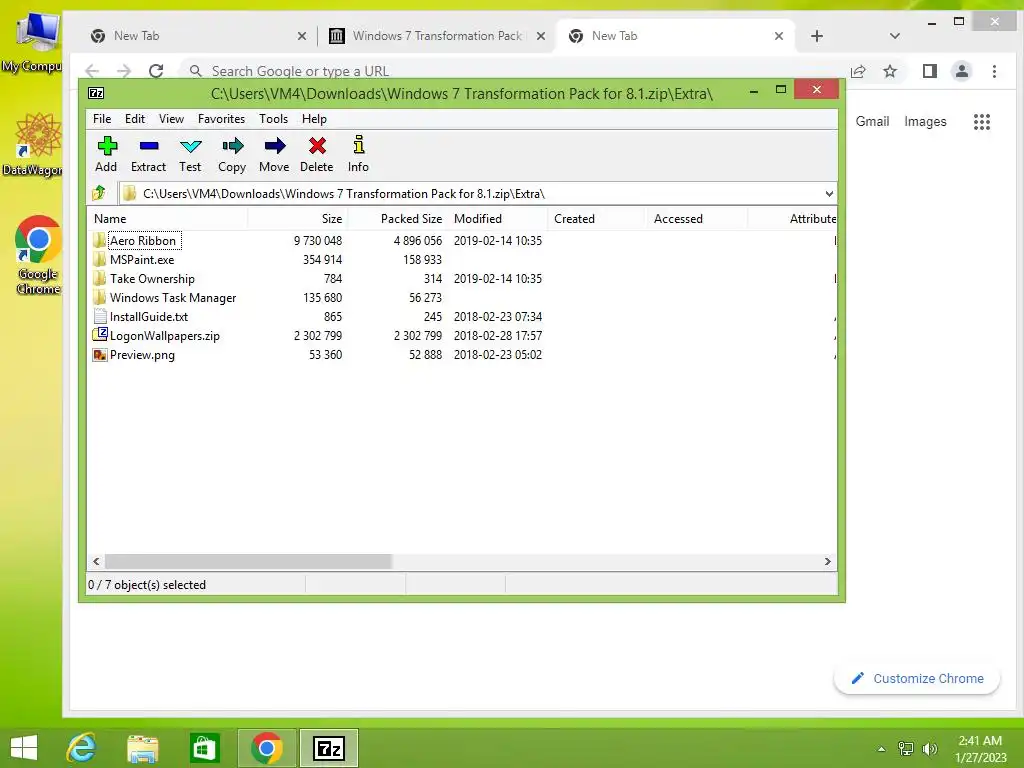Click Chrome back navigation arrow
Image resolution: width=1024 pixels, height=768 pixels.
click(x=92, y=71)
